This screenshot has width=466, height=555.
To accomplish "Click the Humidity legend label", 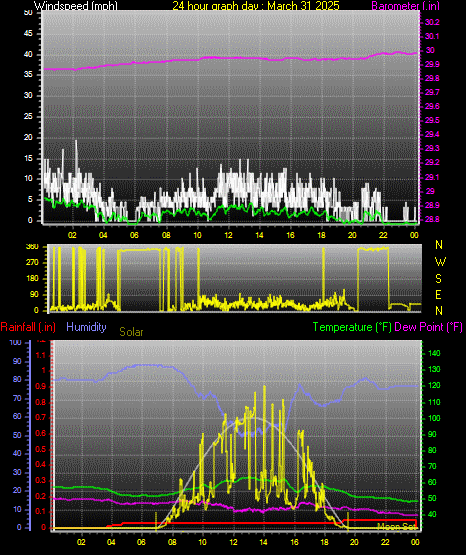I will pos(86,327).
